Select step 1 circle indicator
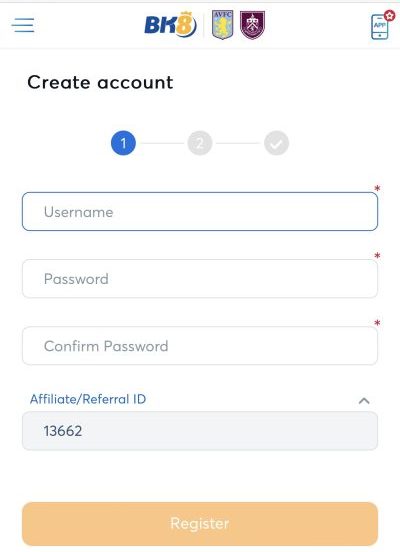Screen dimensions: 400x552 pos(123,143)
